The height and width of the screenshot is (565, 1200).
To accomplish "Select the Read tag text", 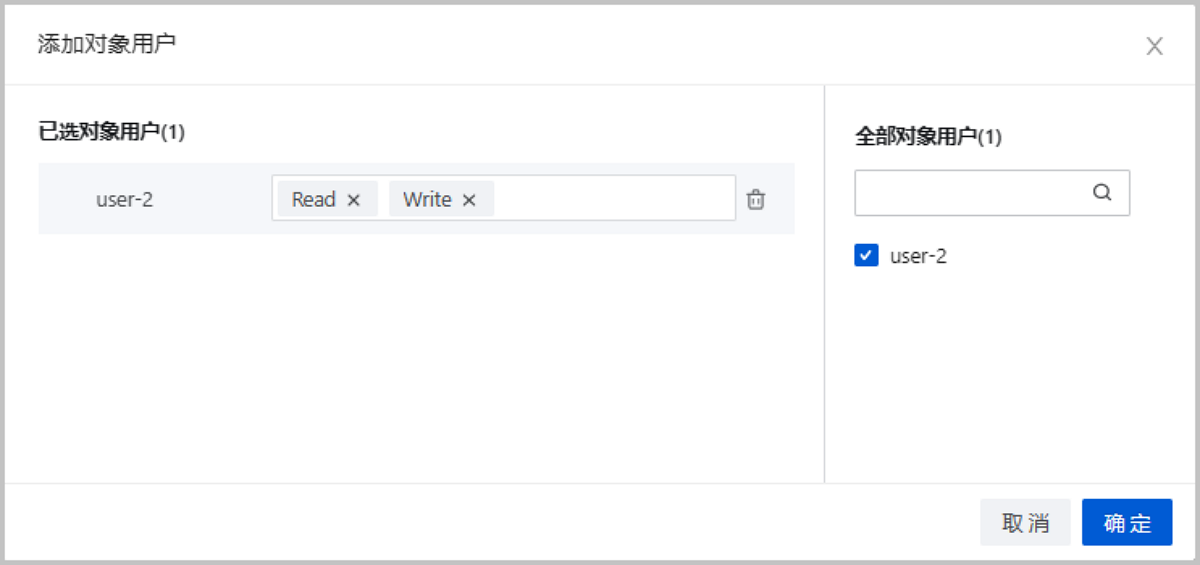I will coord(313,200).
